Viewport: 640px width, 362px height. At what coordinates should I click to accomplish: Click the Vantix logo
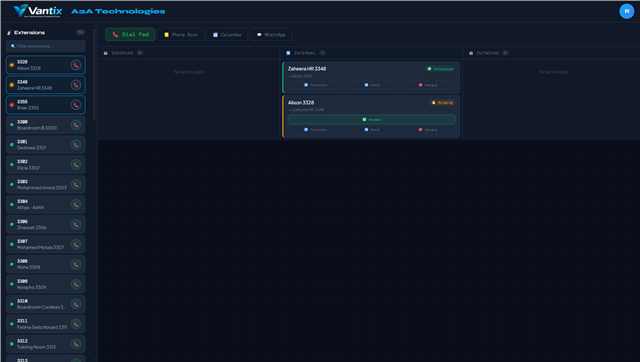(x=38, y=11)
